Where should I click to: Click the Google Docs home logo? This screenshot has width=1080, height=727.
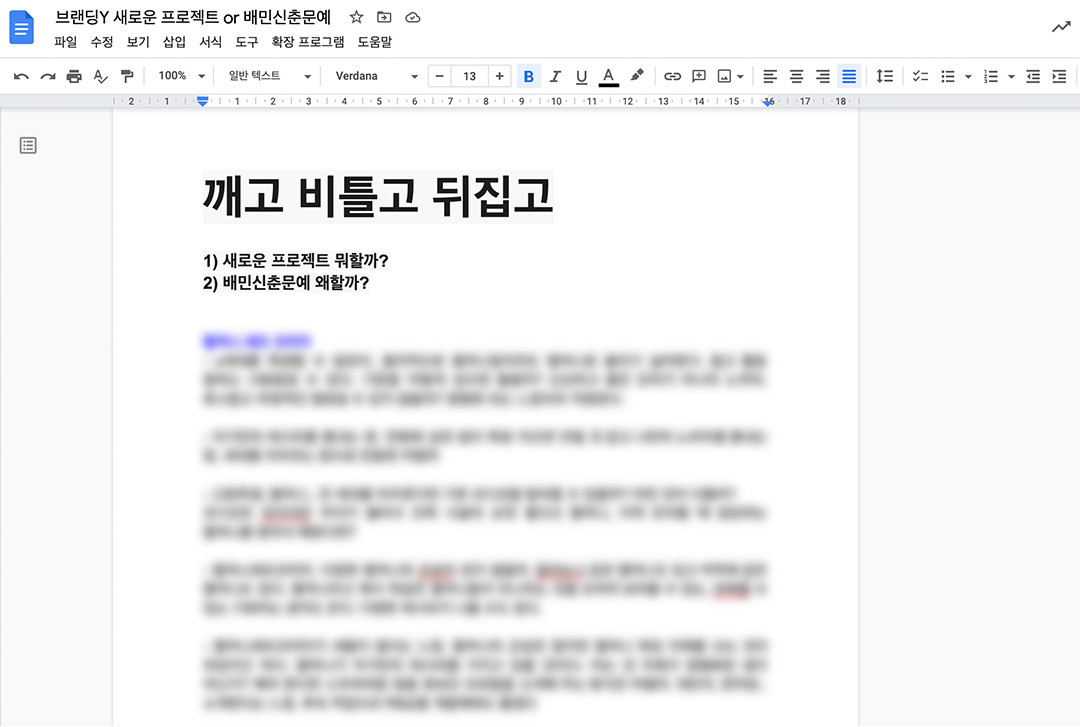(x=21, y=28)
